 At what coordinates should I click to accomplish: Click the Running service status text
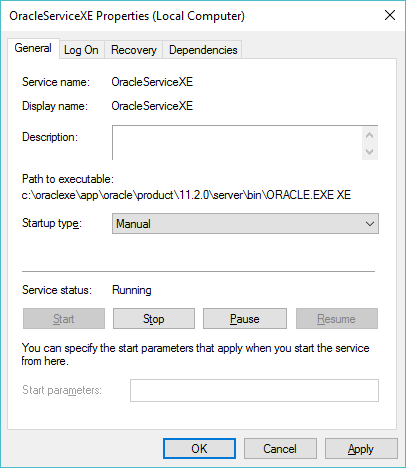click(132, 290)
